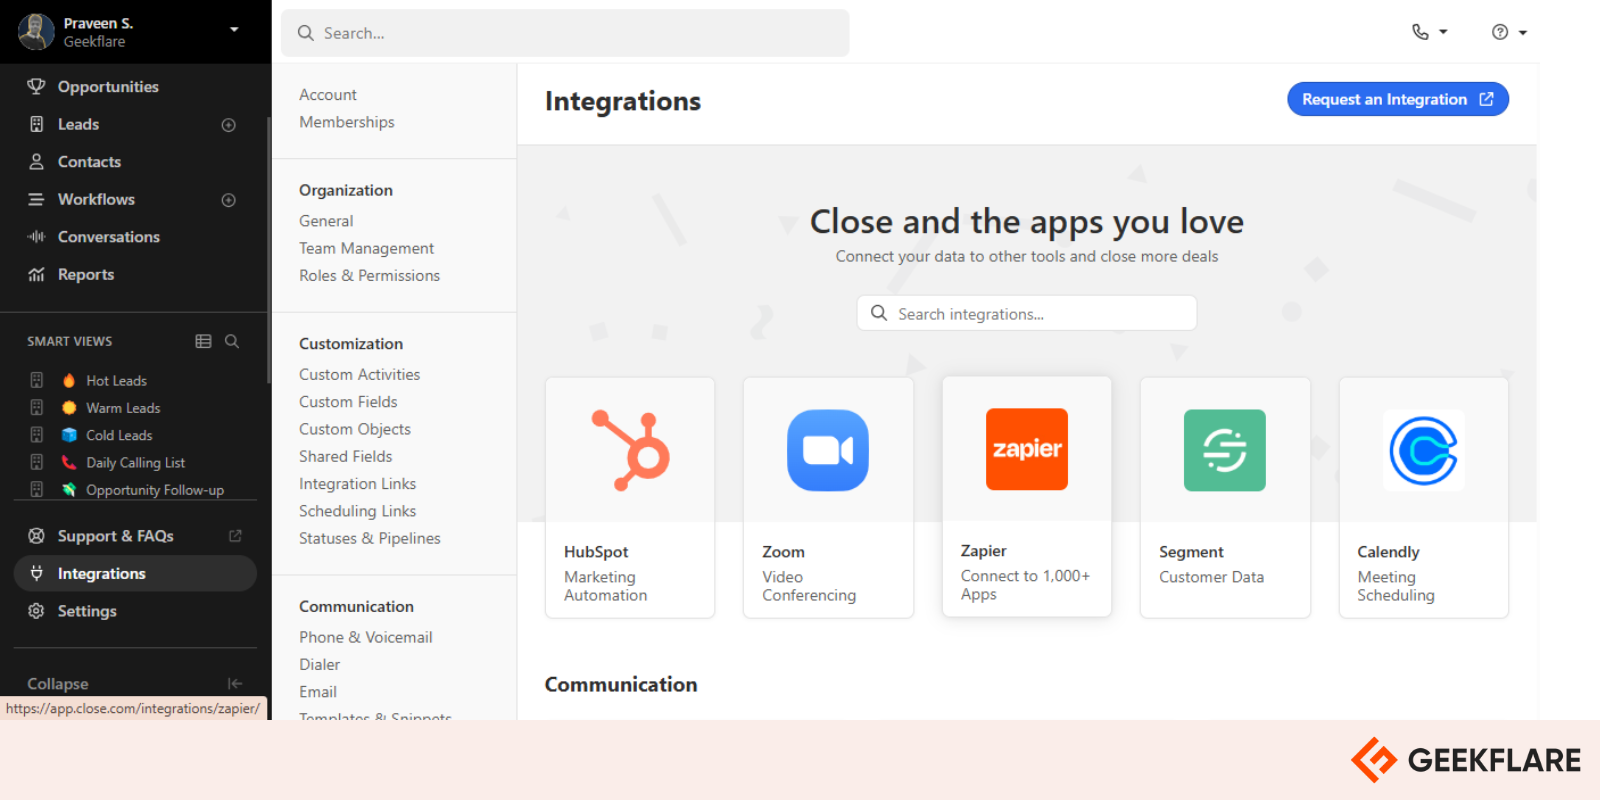1600x800 pixels.
Task: Open Reports in the sidebar
Action: 86,274
